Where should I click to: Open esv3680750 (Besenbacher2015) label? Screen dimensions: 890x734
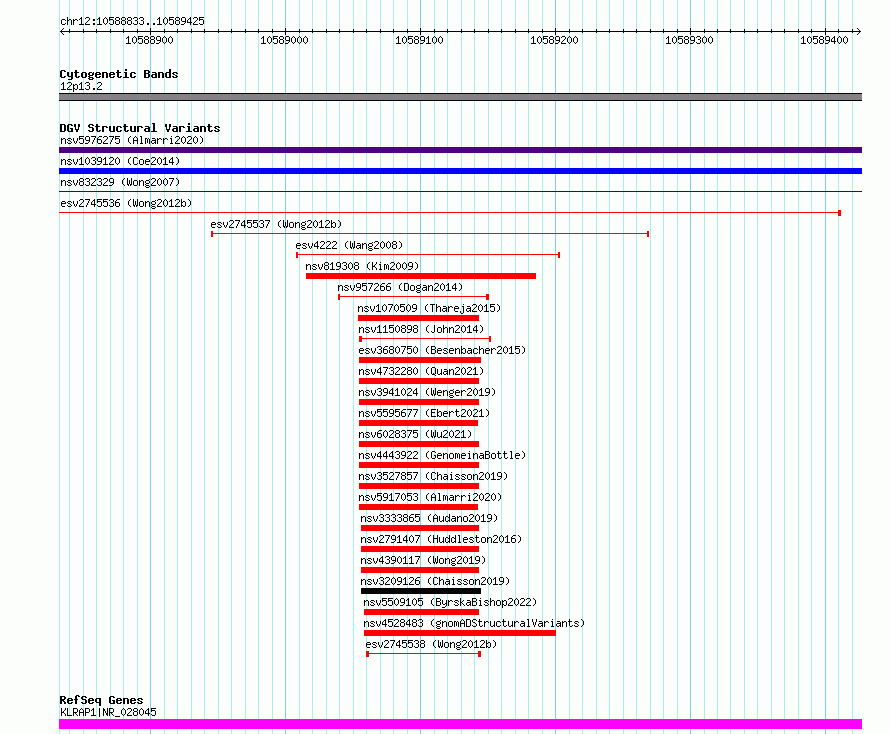(x=442, y=350)
